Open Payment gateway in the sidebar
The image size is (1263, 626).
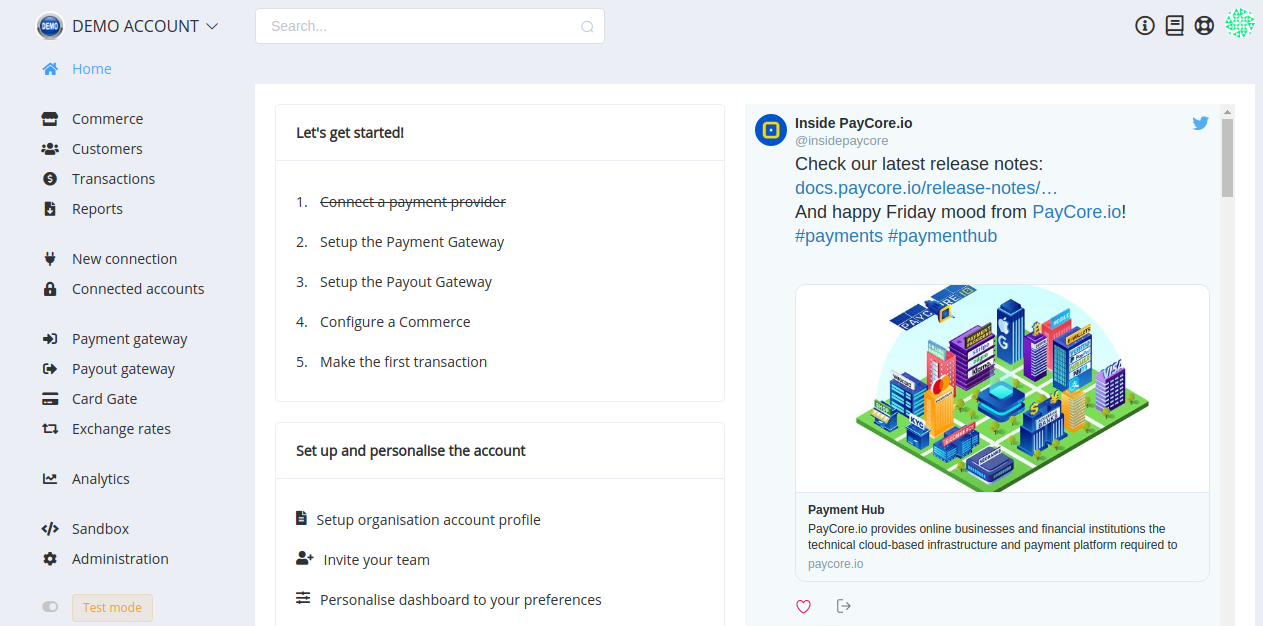(x=130, y=339)
